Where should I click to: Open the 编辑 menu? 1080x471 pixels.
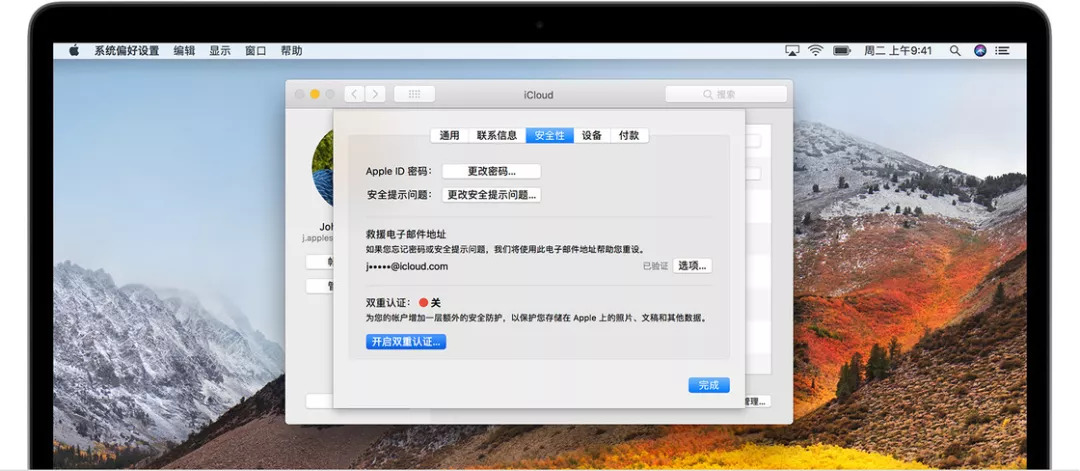[x=184, y=51]
